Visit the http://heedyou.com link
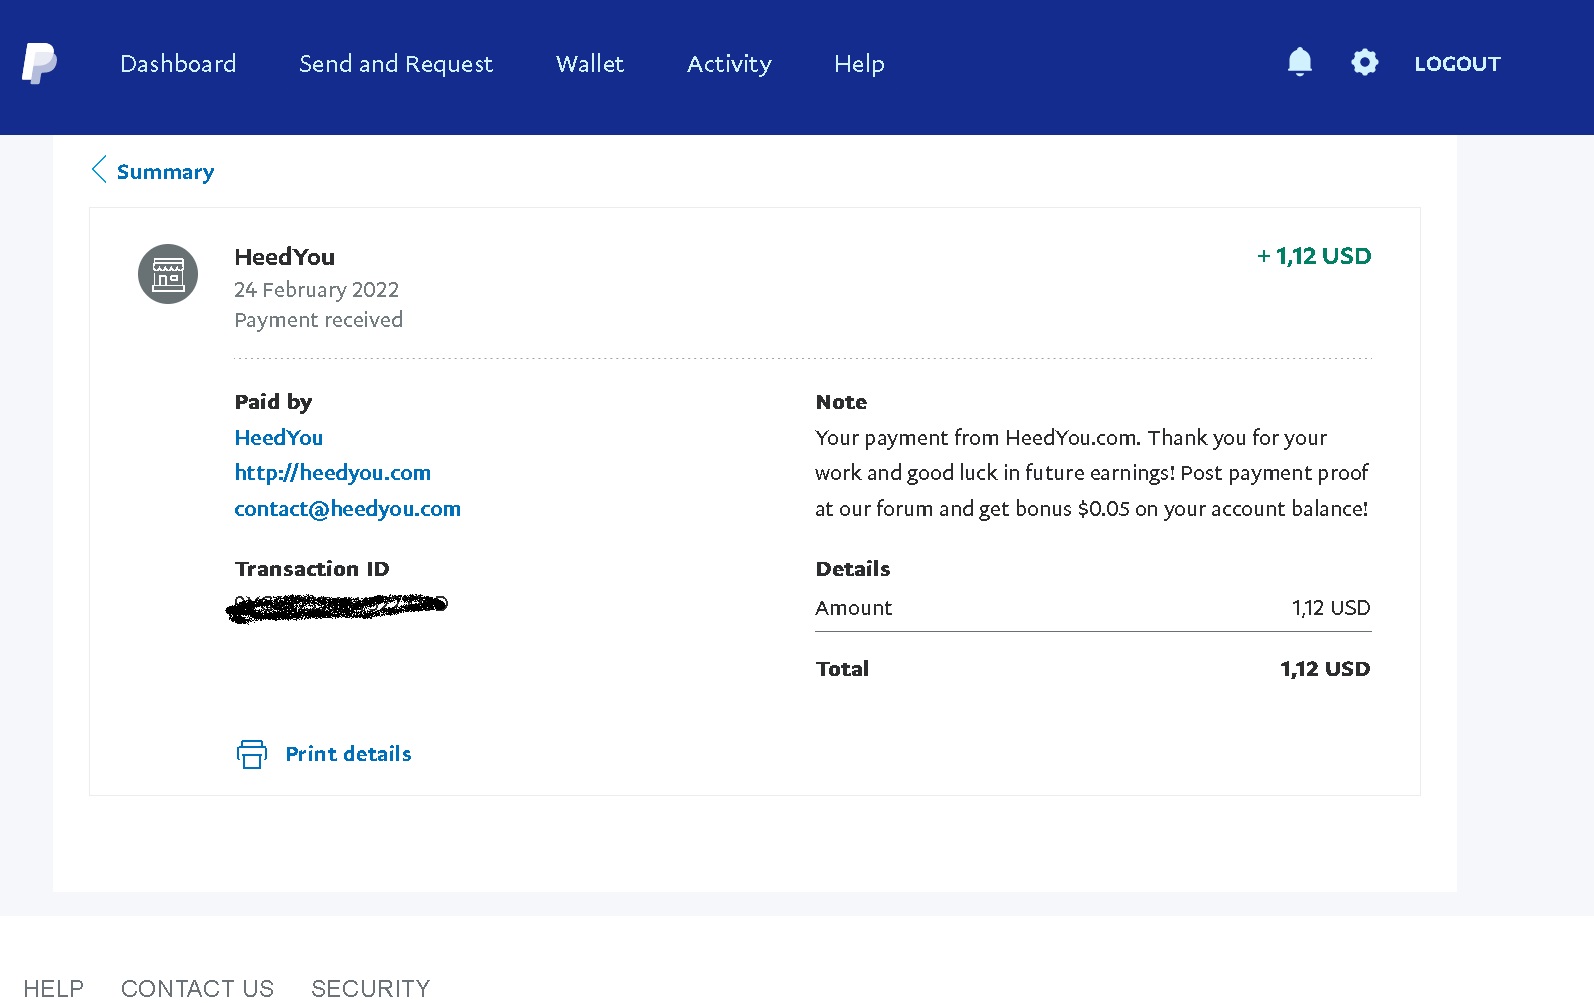 (332, 473)
